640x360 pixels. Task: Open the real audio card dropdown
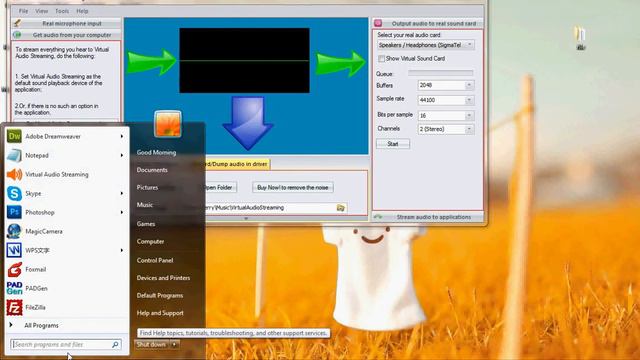click(469, 45)
